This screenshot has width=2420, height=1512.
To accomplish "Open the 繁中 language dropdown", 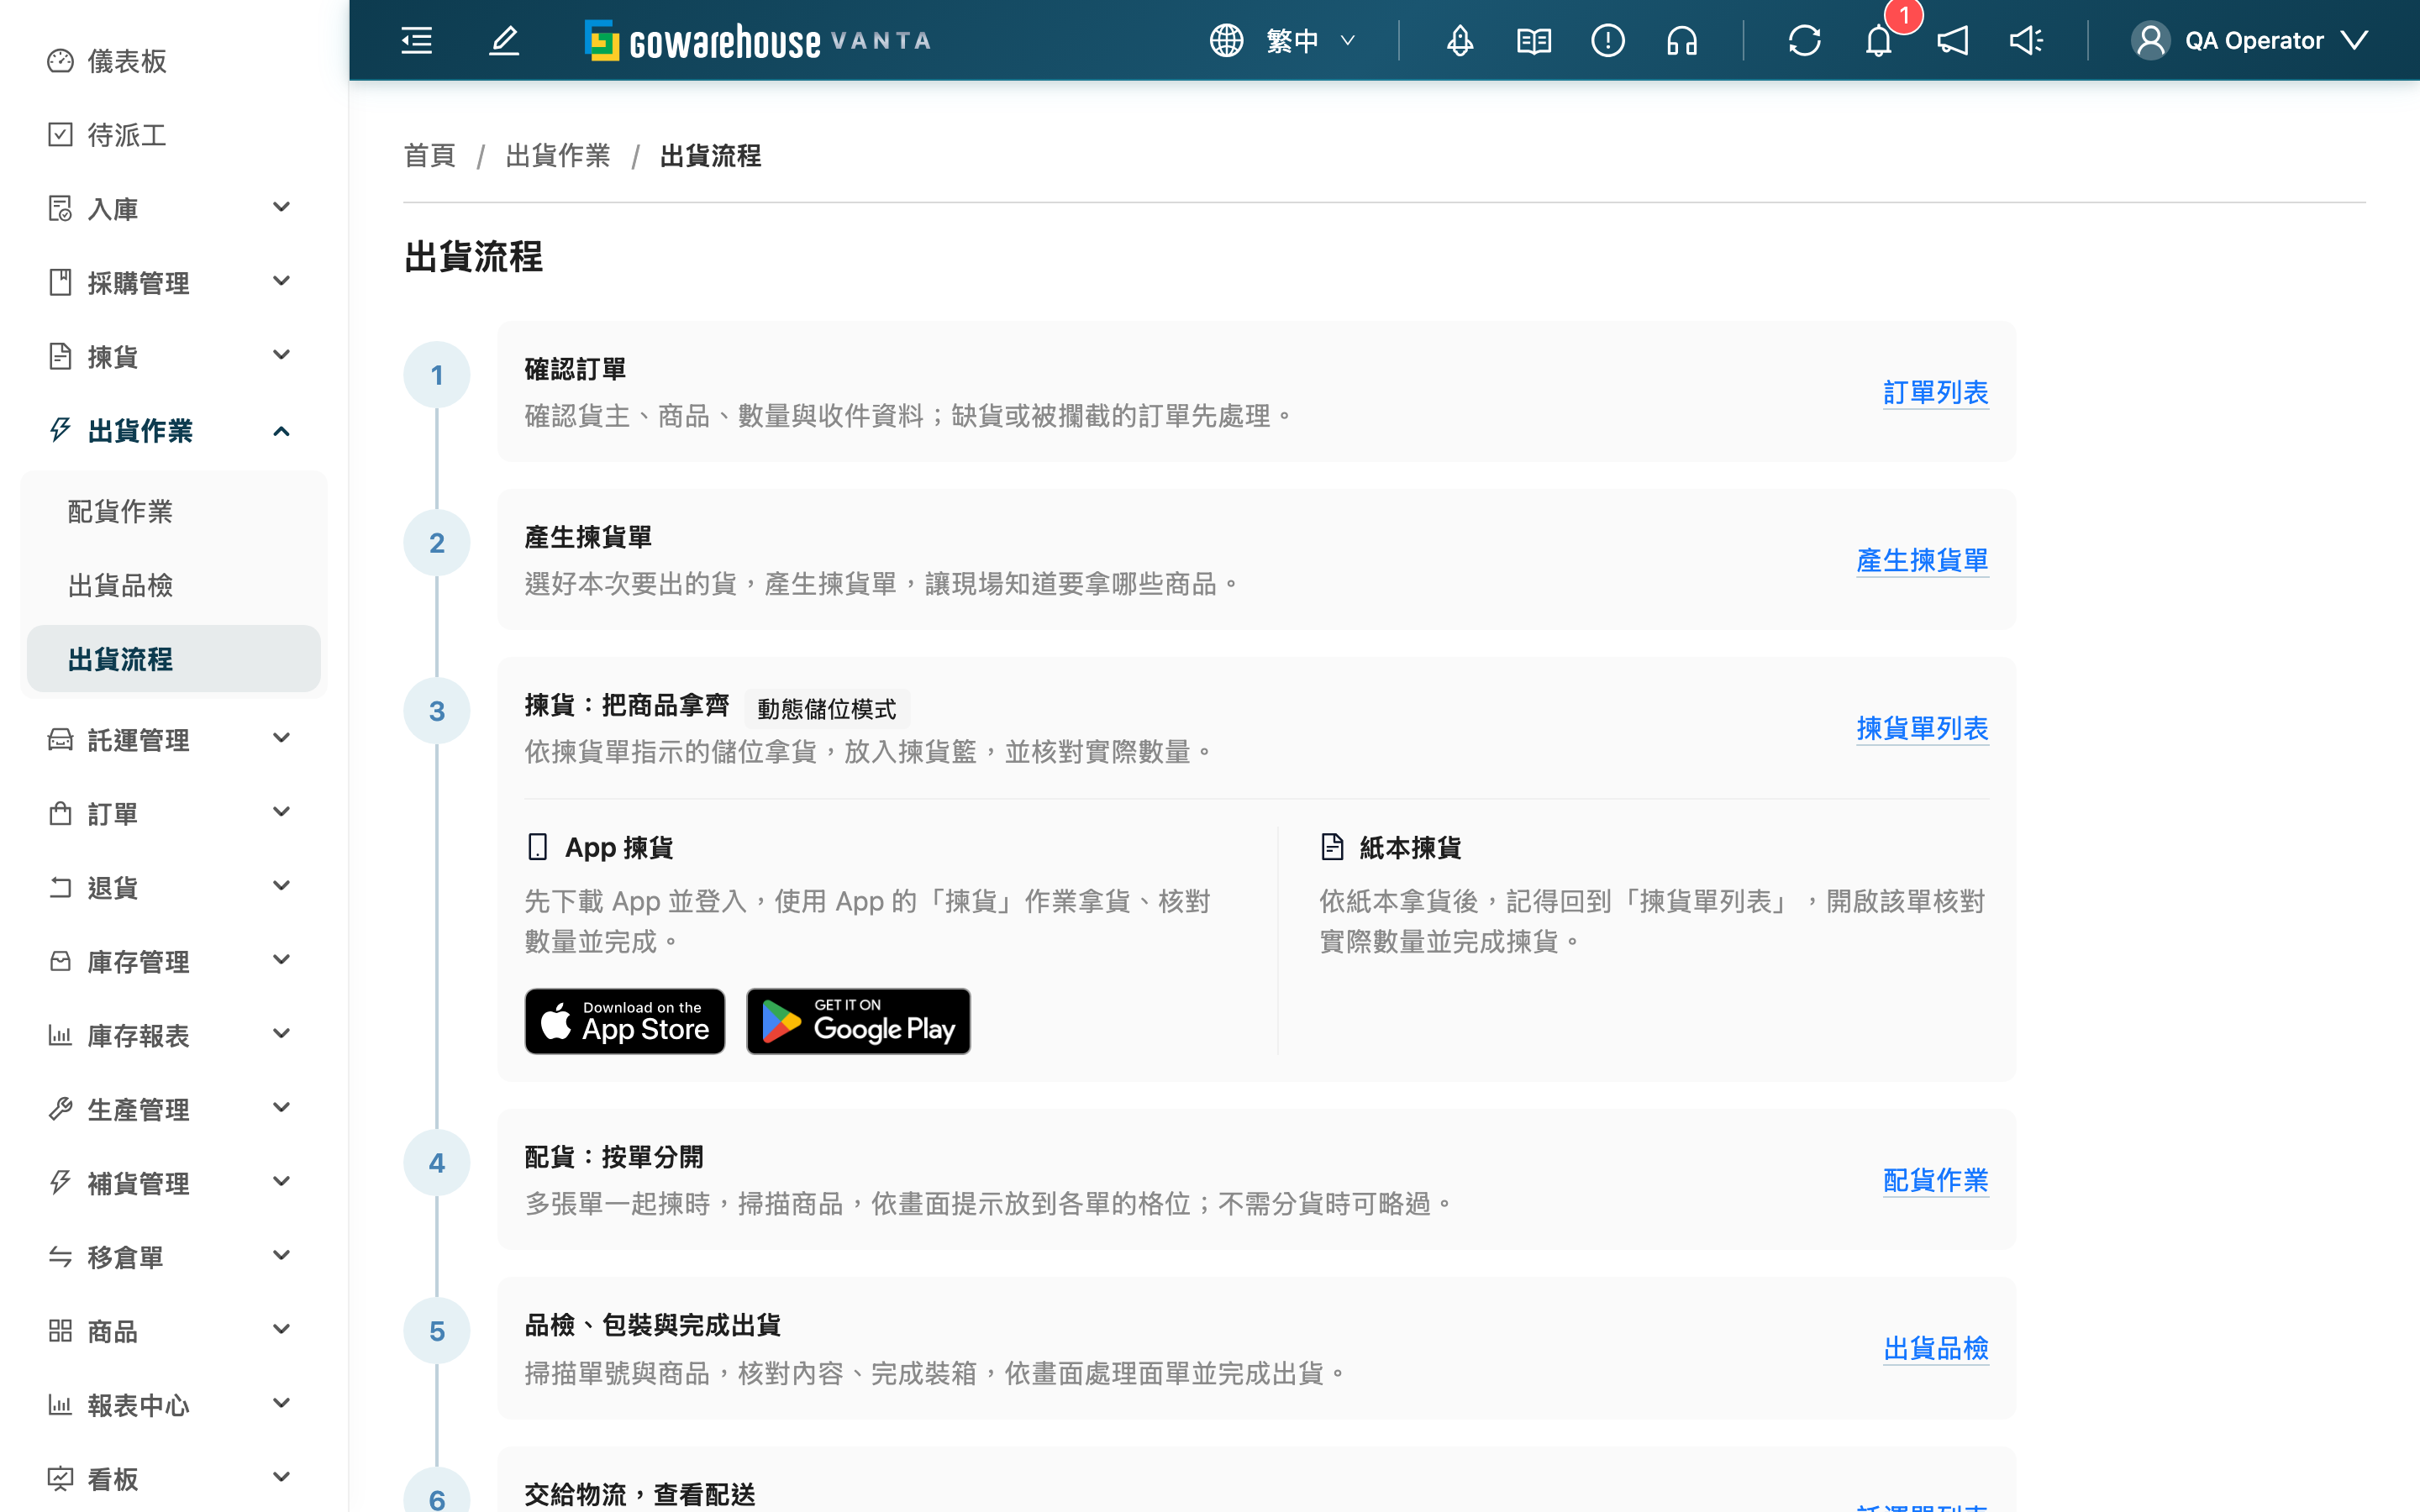I will pyautogui.click(x=1311, y=41).
